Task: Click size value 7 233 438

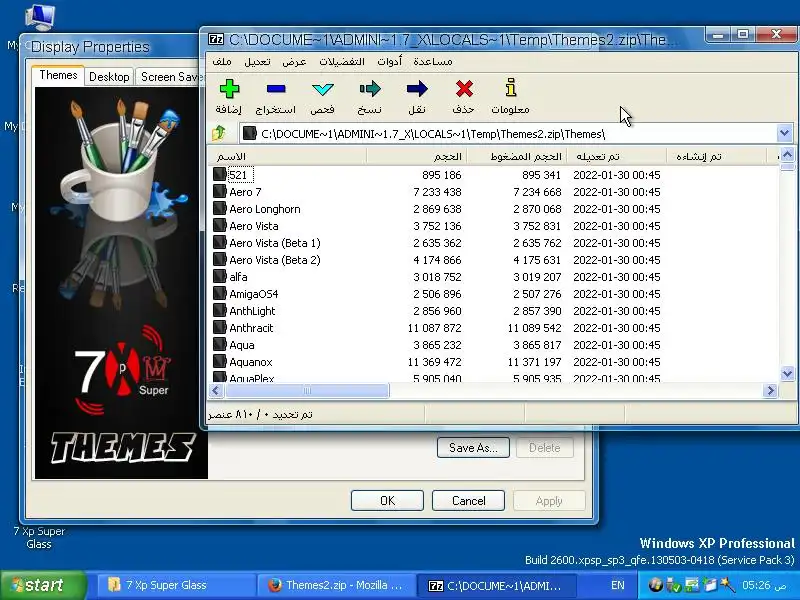Action: point(437,192)
